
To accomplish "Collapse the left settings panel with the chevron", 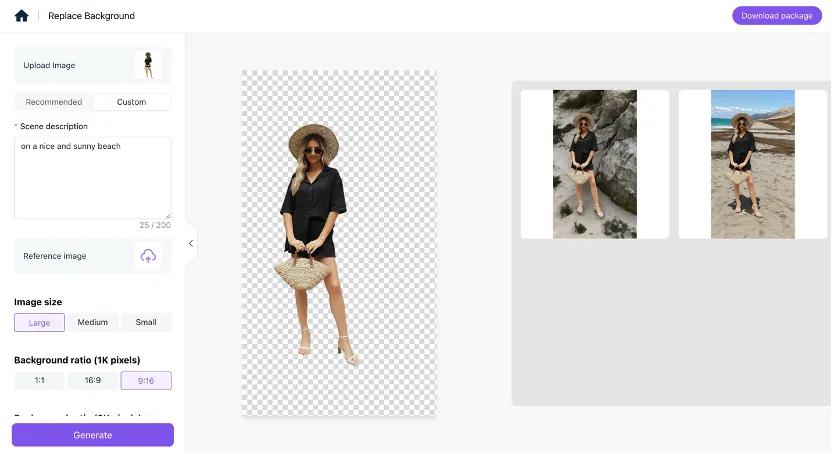I will [191, 243].
